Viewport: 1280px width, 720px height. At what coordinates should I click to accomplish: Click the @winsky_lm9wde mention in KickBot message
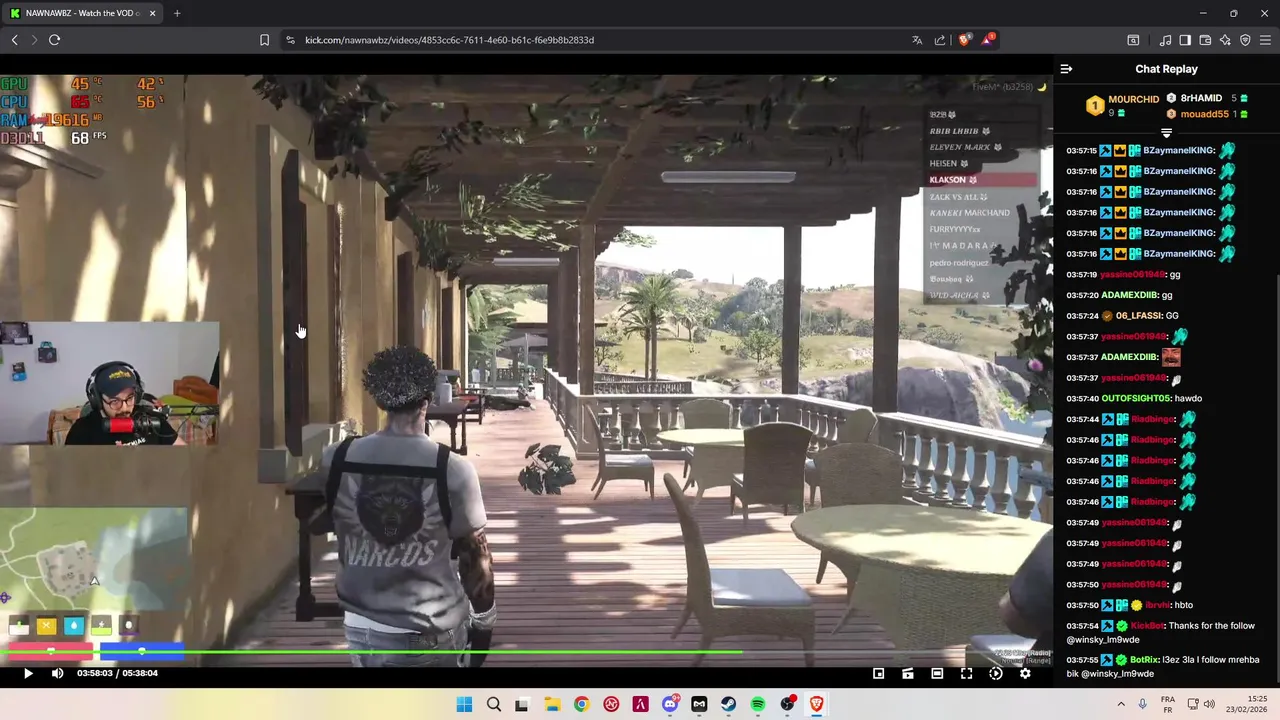point(1103,640)
